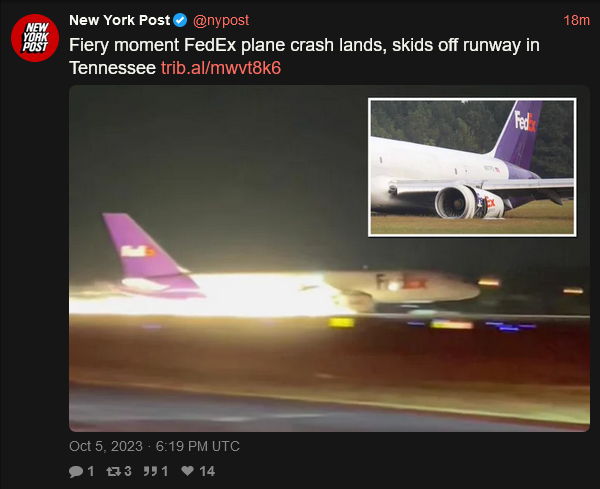600x489 pixels.
Task: Open the trib.al/mwvt8k6 link
Action: (221, 68)
